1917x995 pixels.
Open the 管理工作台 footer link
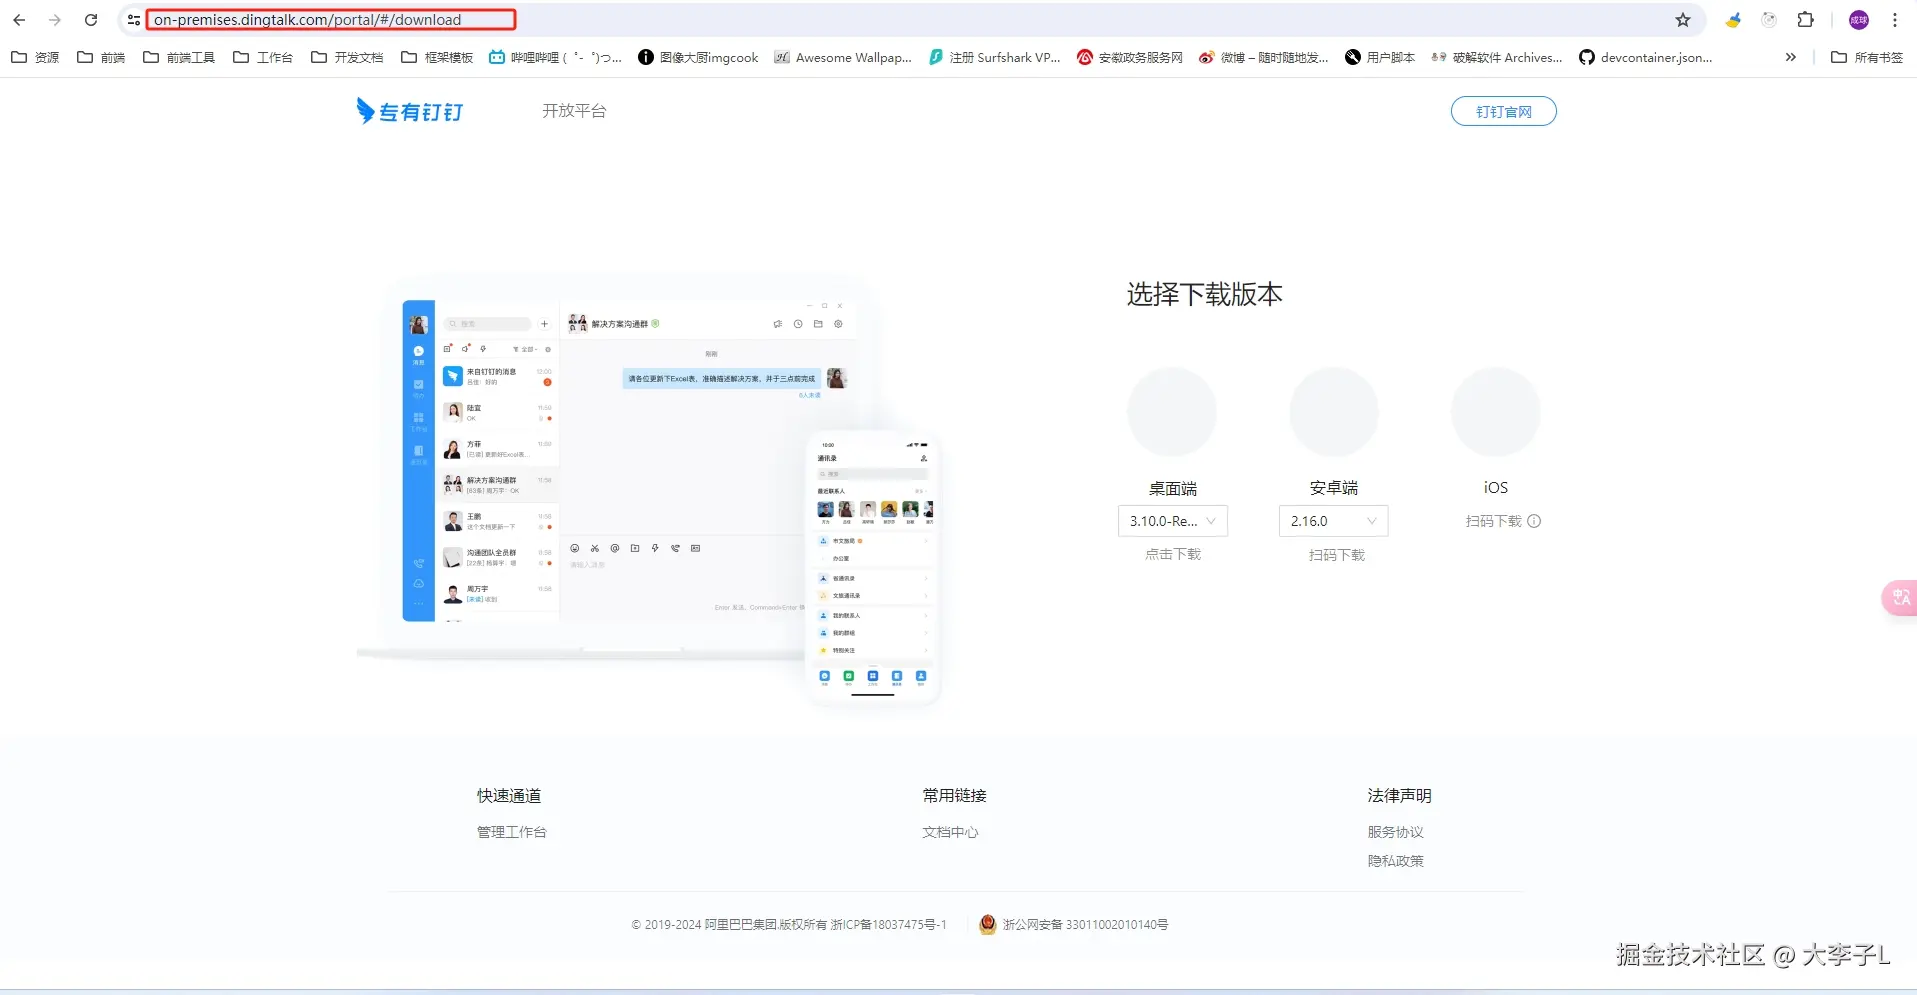512,832
